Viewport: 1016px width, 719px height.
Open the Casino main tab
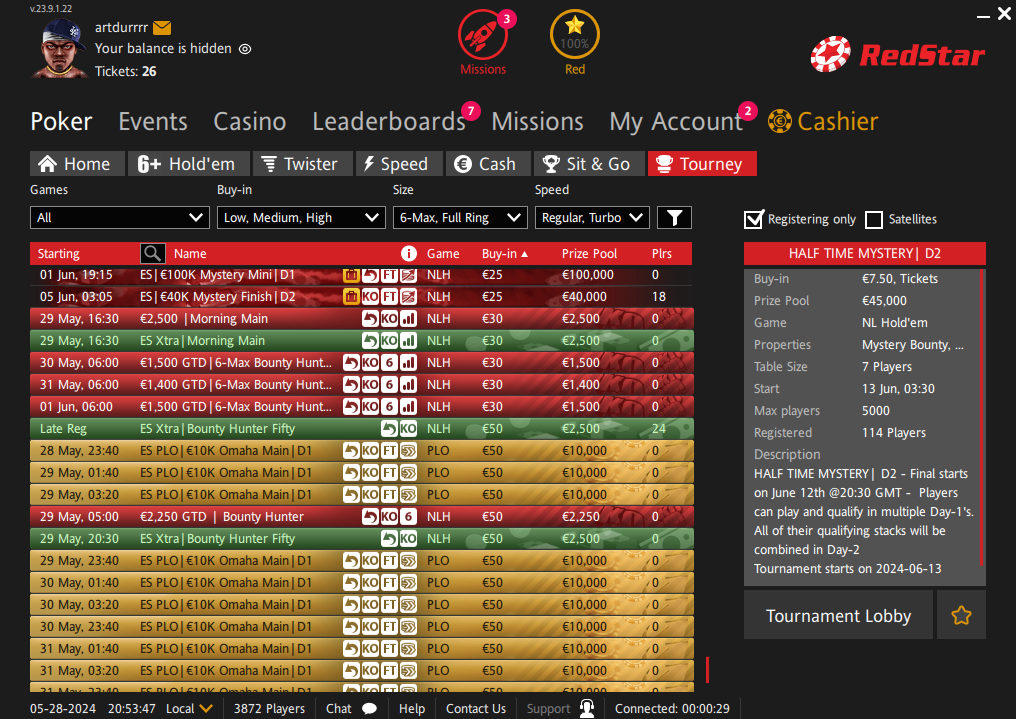249,121
